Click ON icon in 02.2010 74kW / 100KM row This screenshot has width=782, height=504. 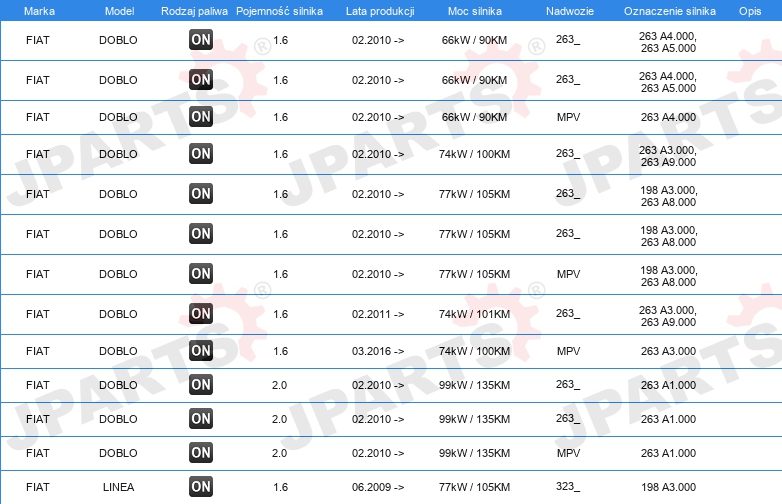point(201,154)
